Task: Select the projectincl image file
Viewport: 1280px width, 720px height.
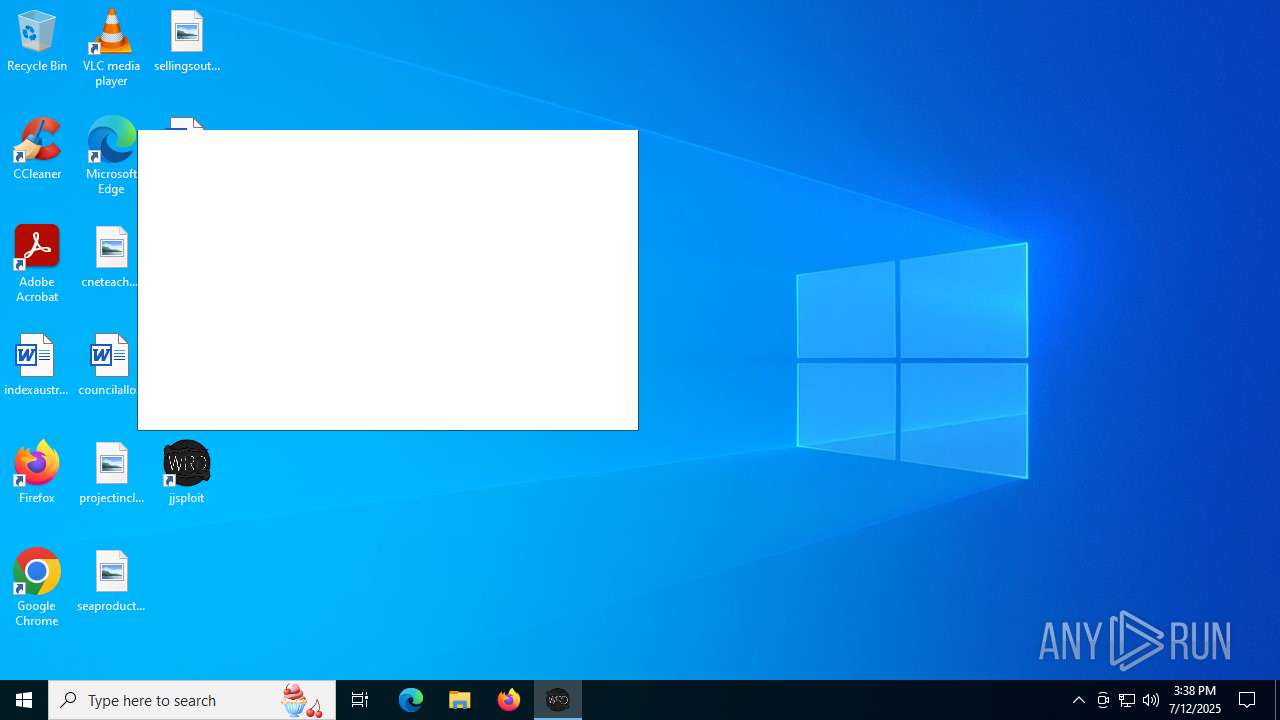Action: click(x=111, y=474)
